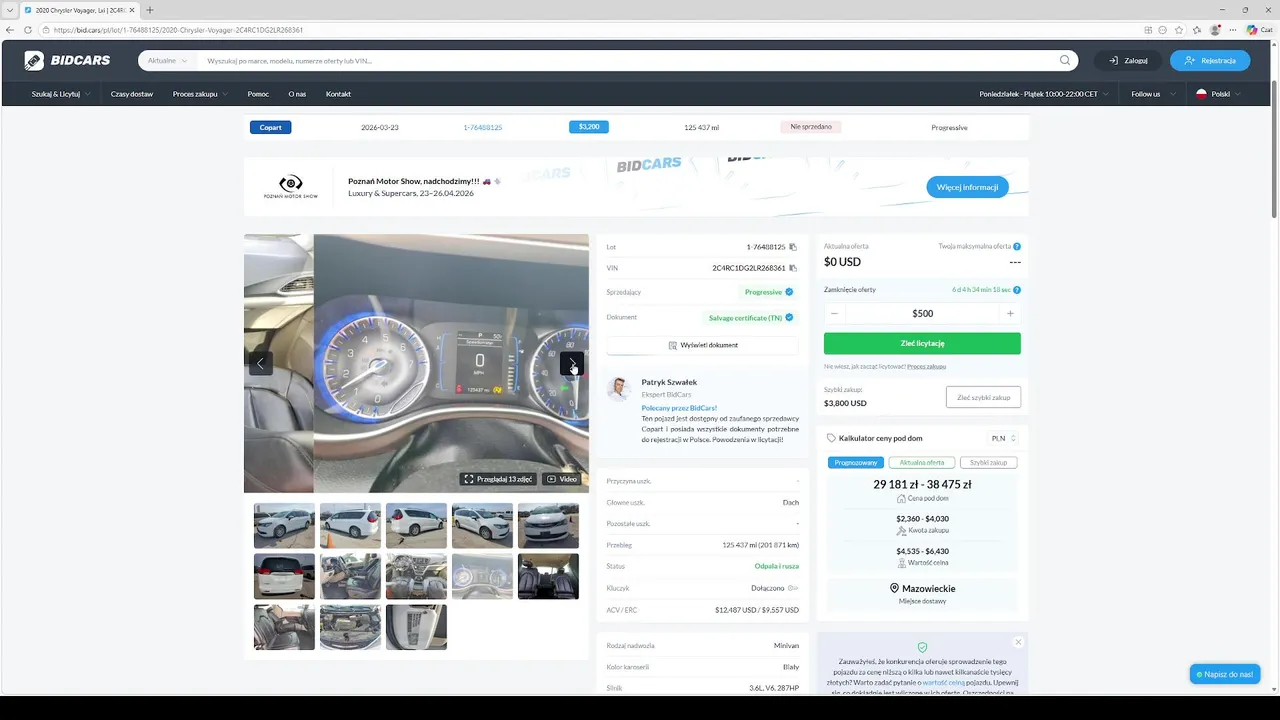This screenshot has height=720, width=1280.
Task: Click the green Zleć licytację button
Action: coord(922,343)
